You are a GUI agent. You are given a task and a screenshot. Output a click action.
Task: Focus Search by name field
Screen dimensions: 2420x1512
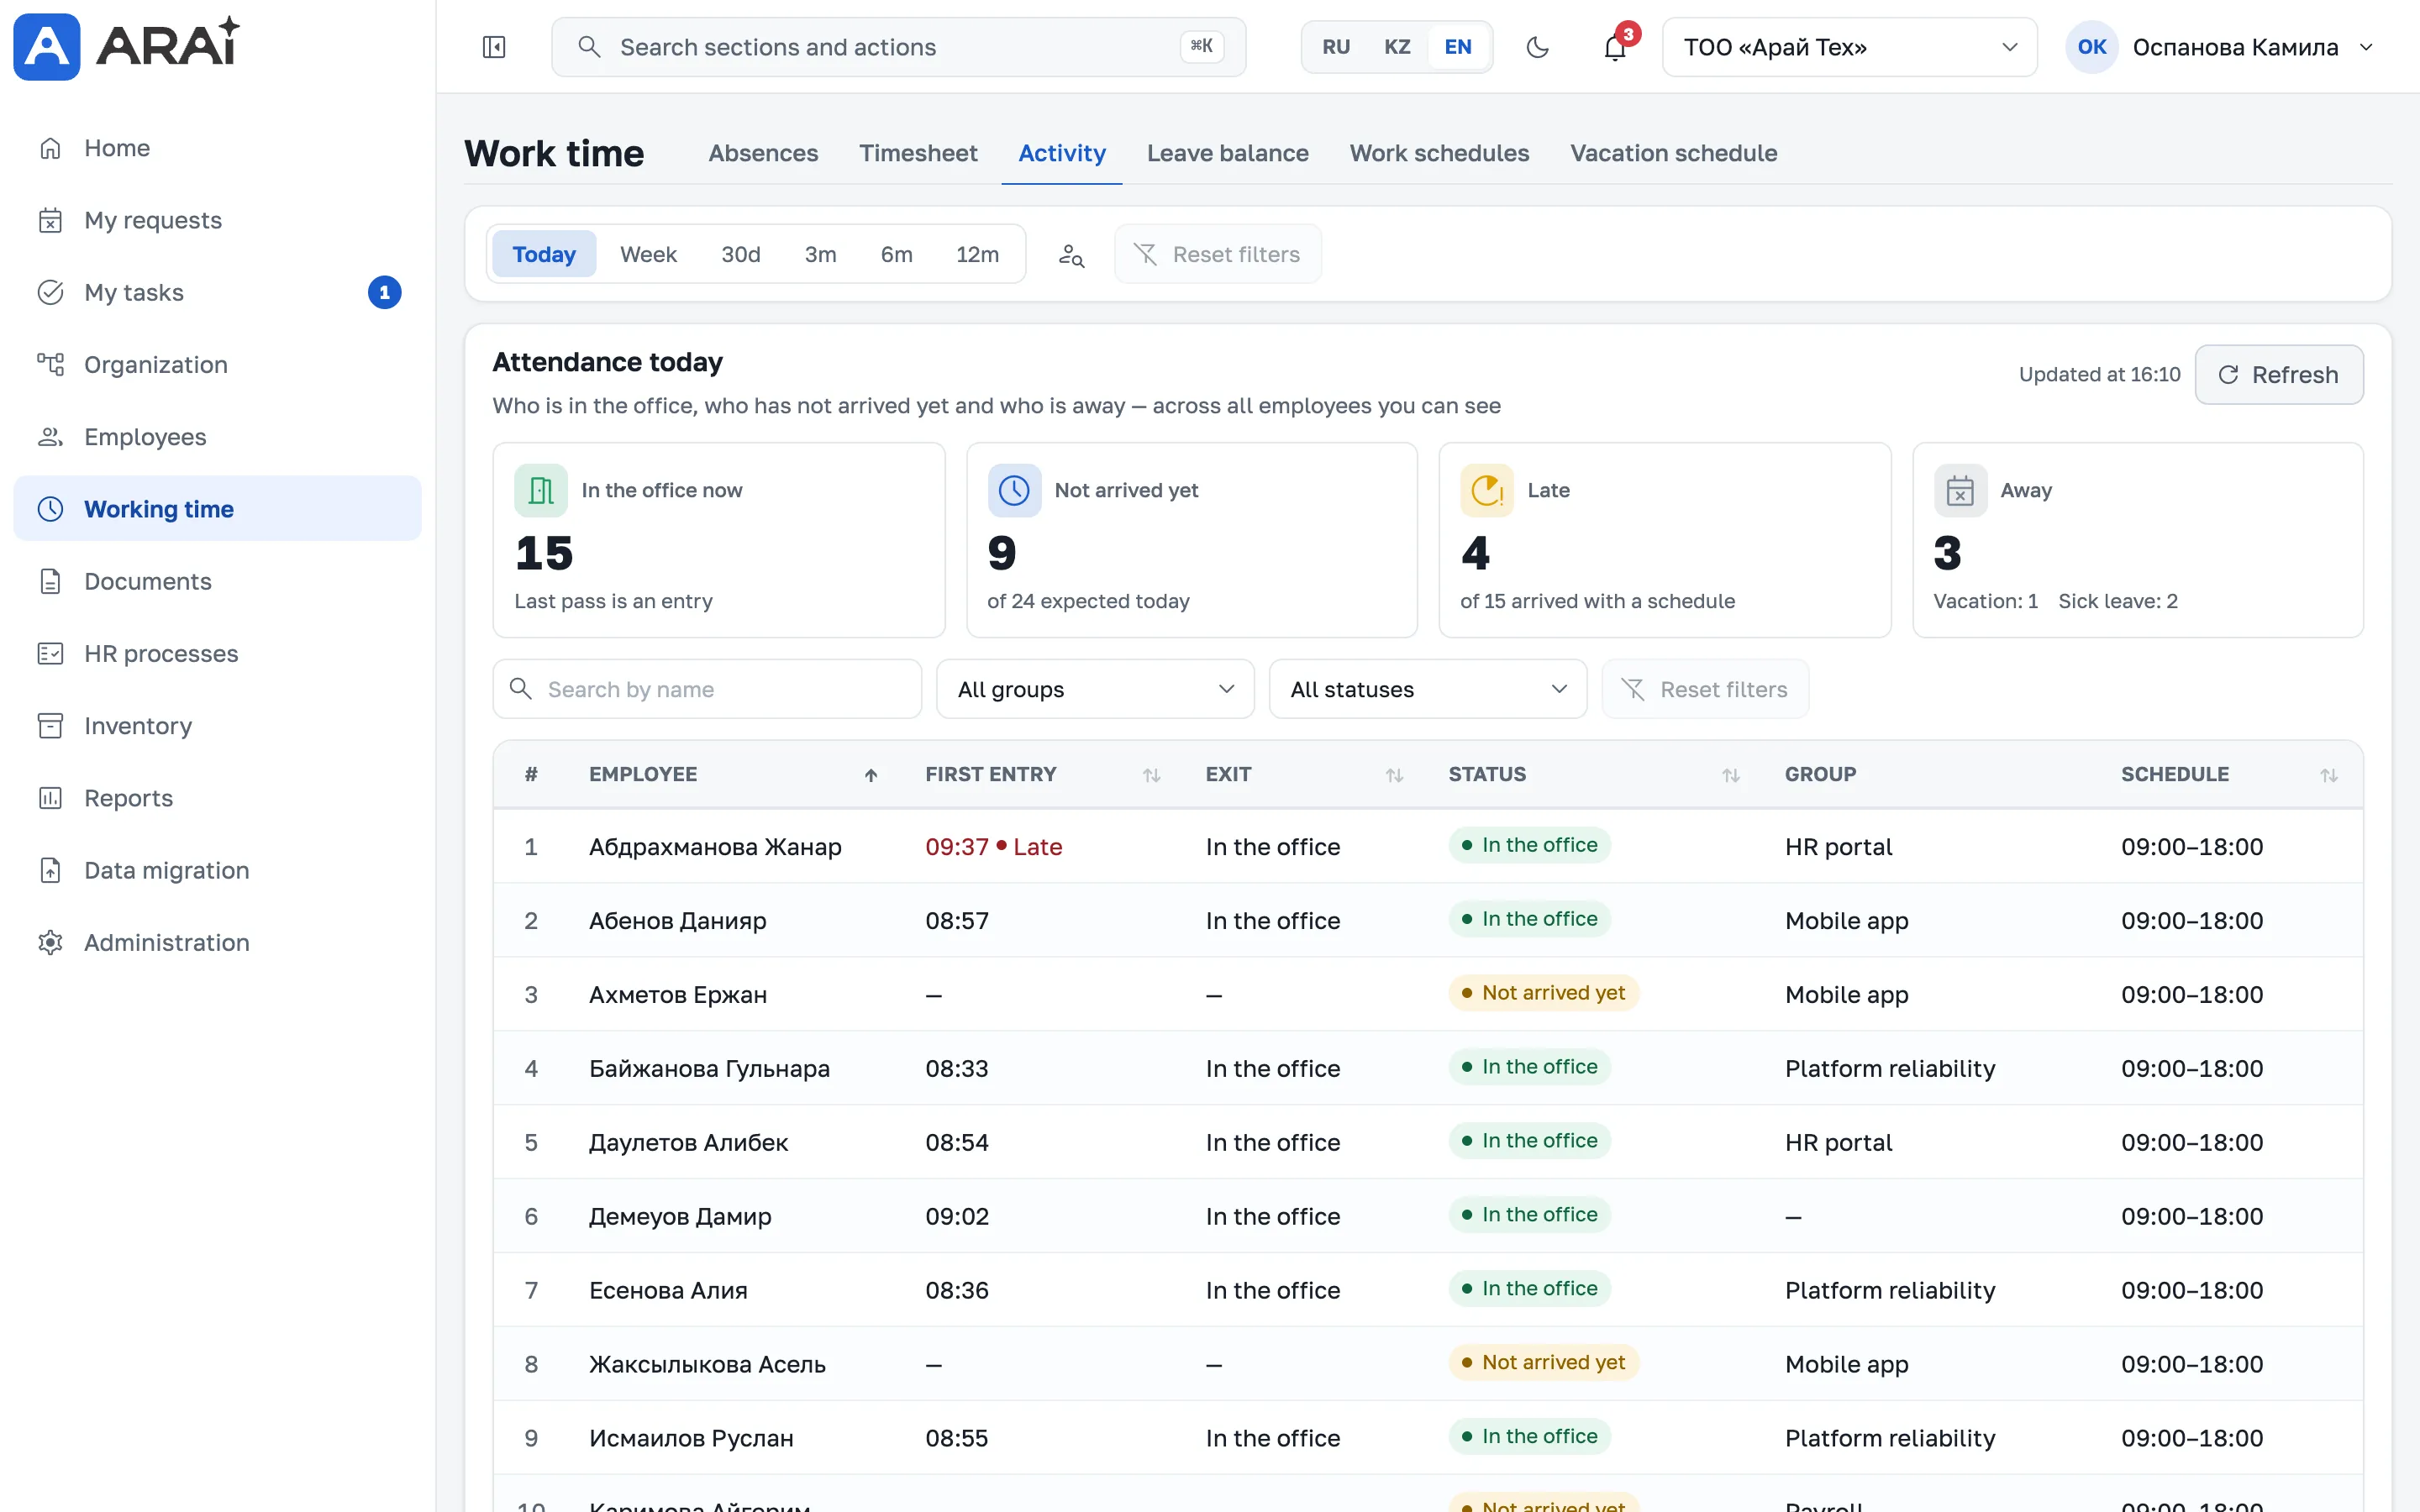707,689
